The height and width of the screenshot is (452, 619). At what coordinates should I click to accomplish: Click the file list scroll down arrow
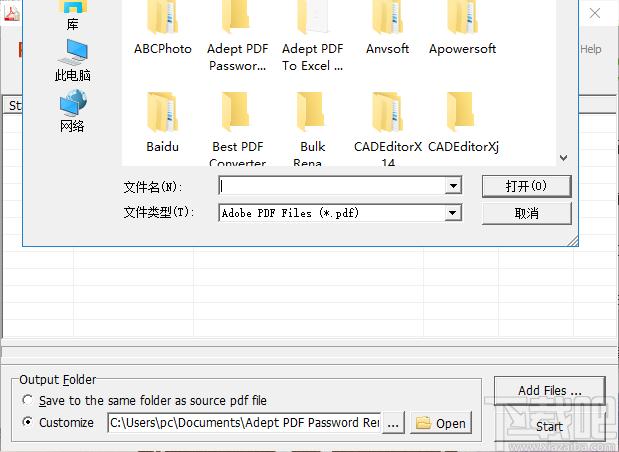point(564,158)
